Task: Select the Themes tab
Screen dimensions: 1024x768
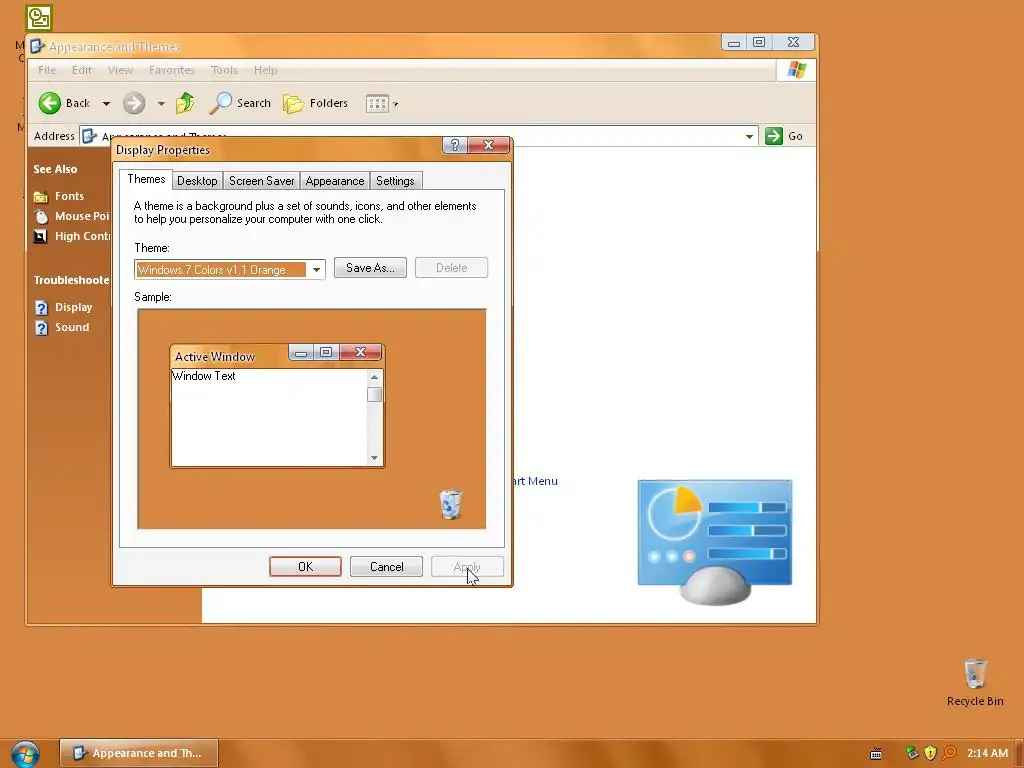Action: pos(146,180)
